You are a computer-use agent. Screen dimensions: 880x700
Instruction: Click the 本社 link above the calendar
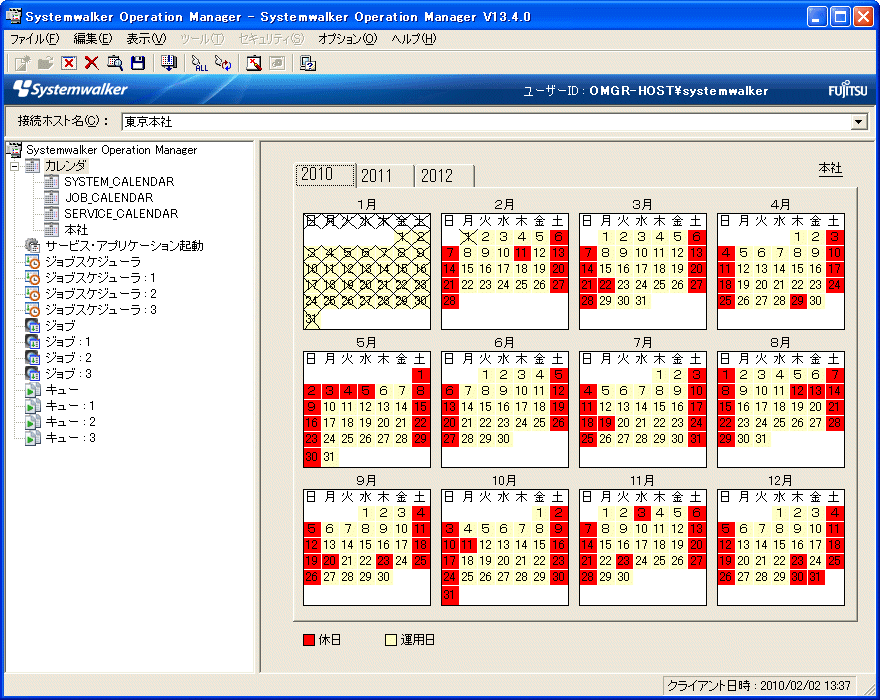[830, 168]
